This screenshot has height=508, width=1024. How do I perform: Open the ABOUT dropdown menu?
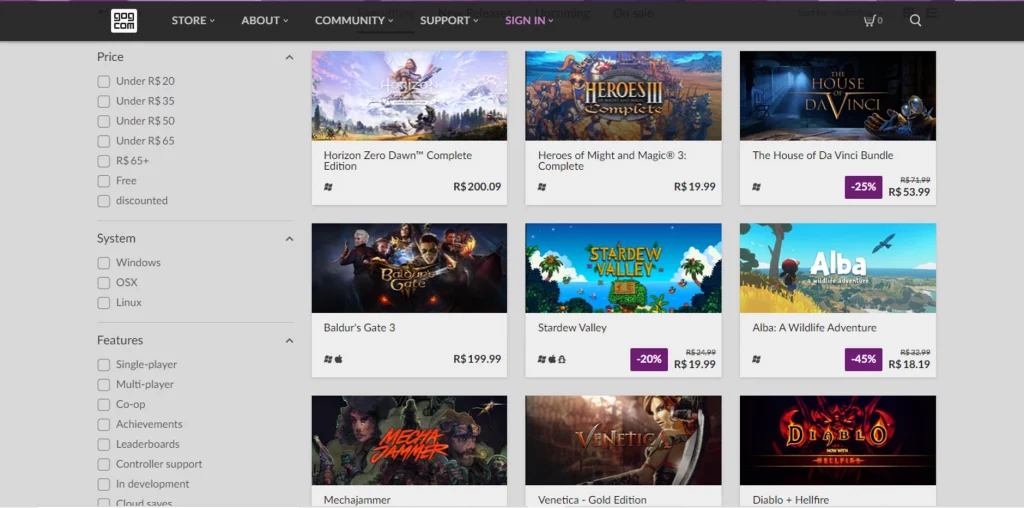pos(264,20)
